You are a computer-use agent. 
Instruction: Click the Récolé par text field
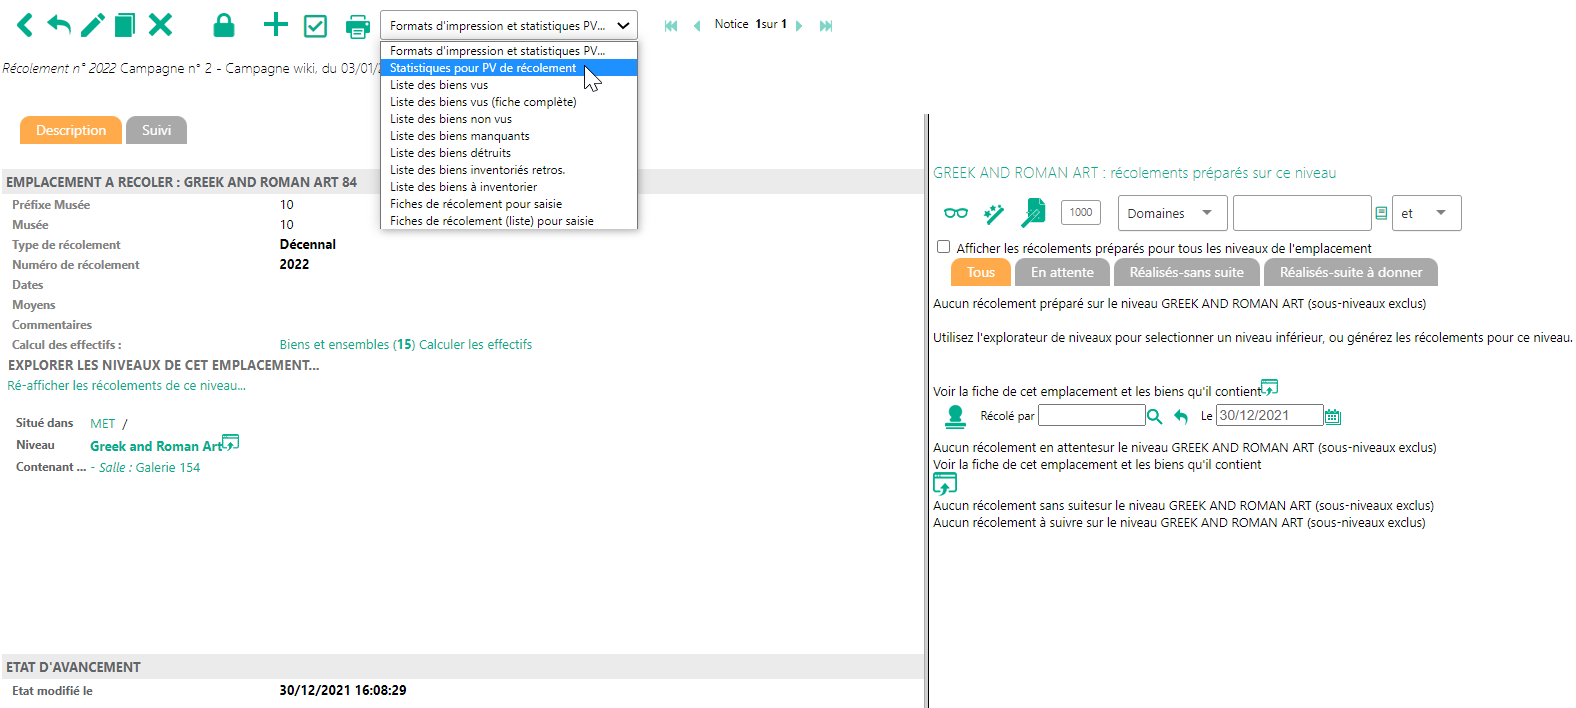[1091, 415]
